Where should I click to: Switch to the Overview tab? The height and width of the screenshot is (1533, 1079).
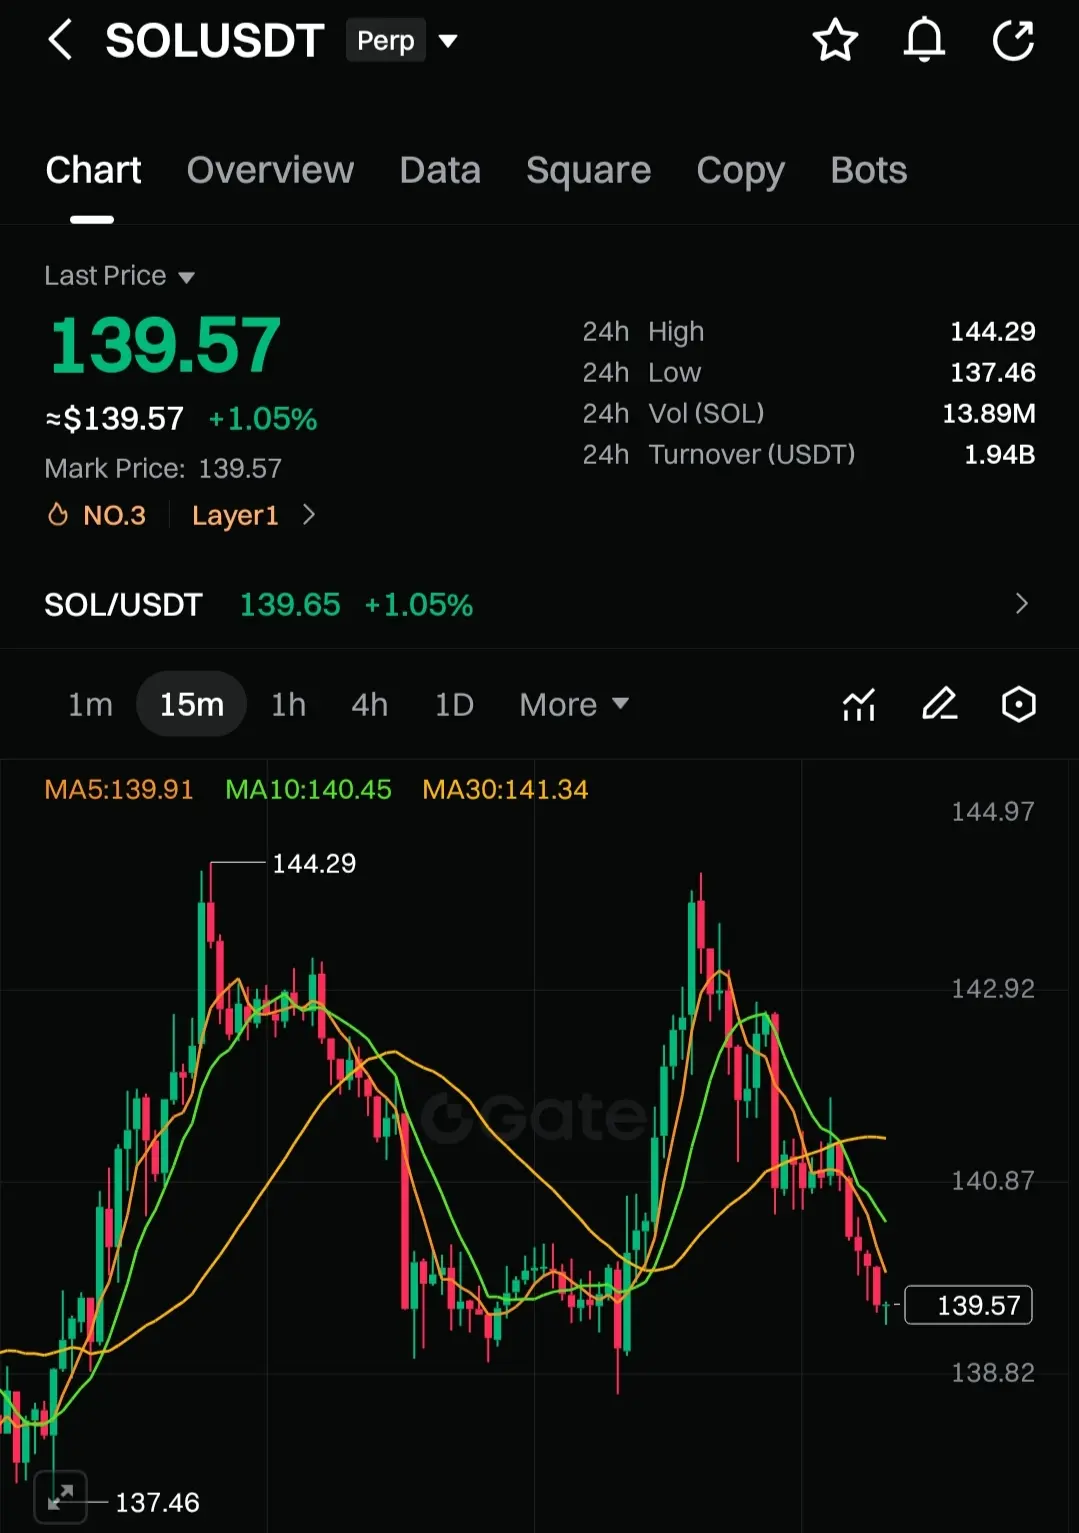[x=270, y=170]
